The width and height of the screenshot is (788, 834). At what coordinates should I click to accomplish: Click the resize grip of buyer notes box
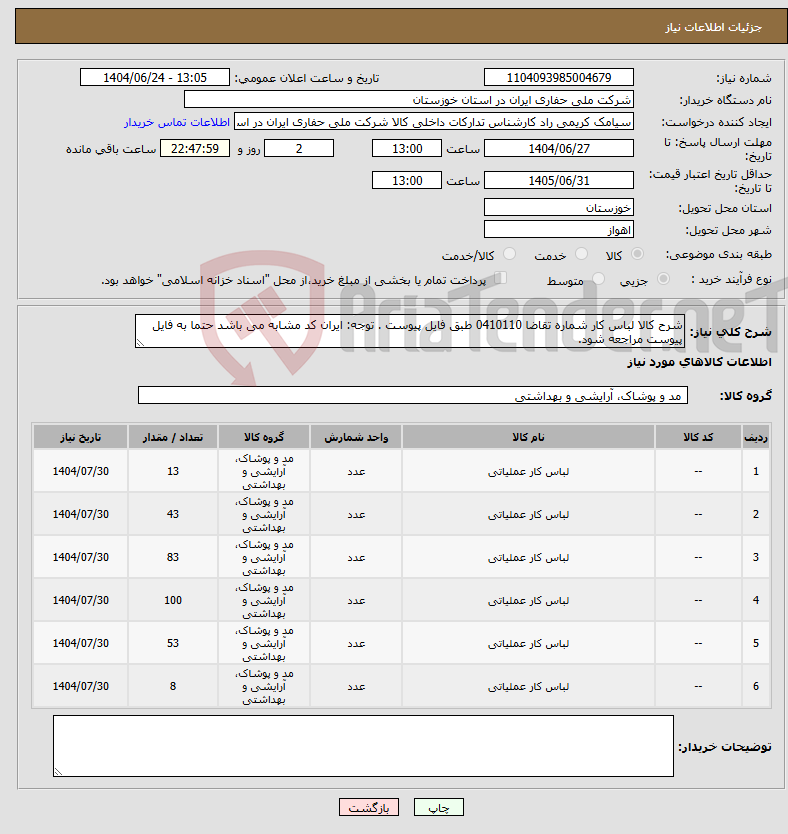(58, 772)
